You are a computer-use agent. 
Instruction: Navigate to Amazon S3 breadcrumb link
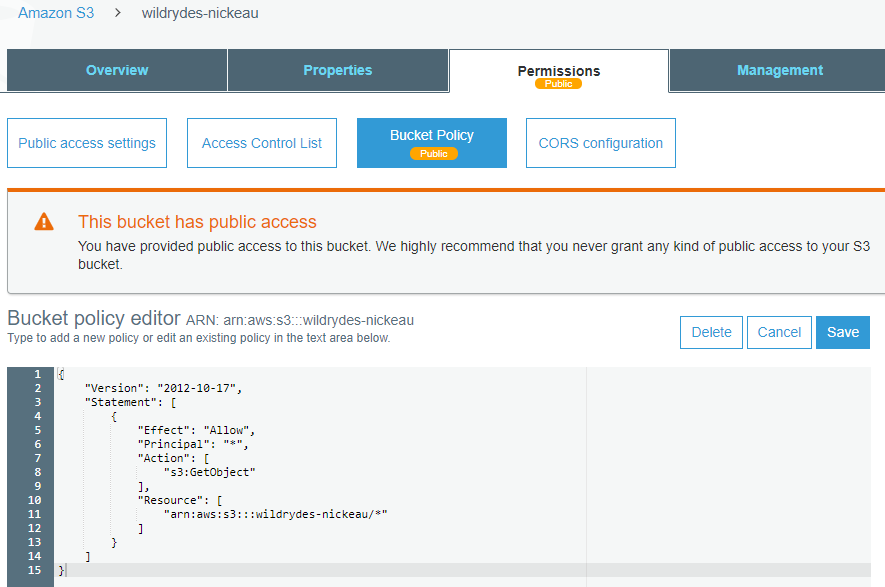click(56, 13)
